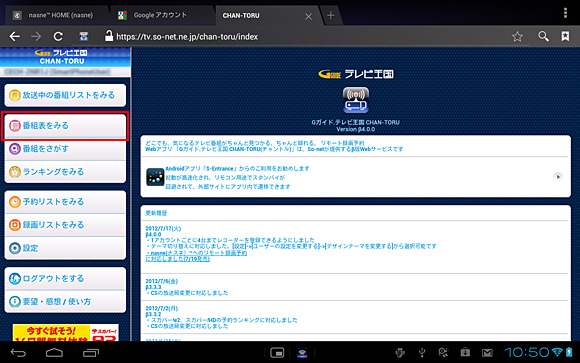580x363 pixels.
Task: Tap the 10:50 clock in status bar
Action: (527, 352)
